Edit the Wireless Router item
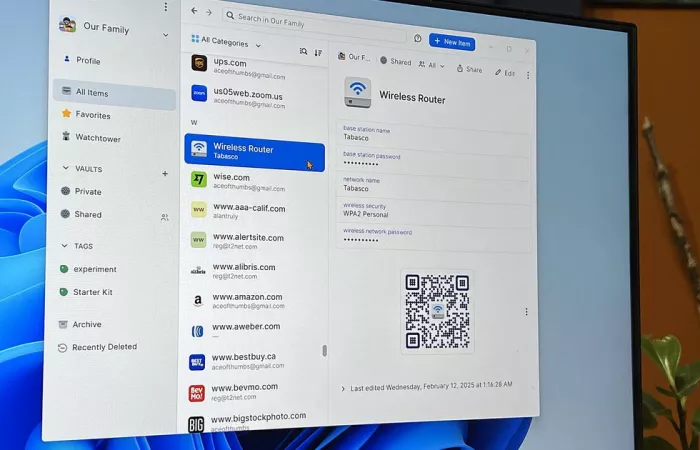The width and height of the screenshot is (700, 450). 505,73
